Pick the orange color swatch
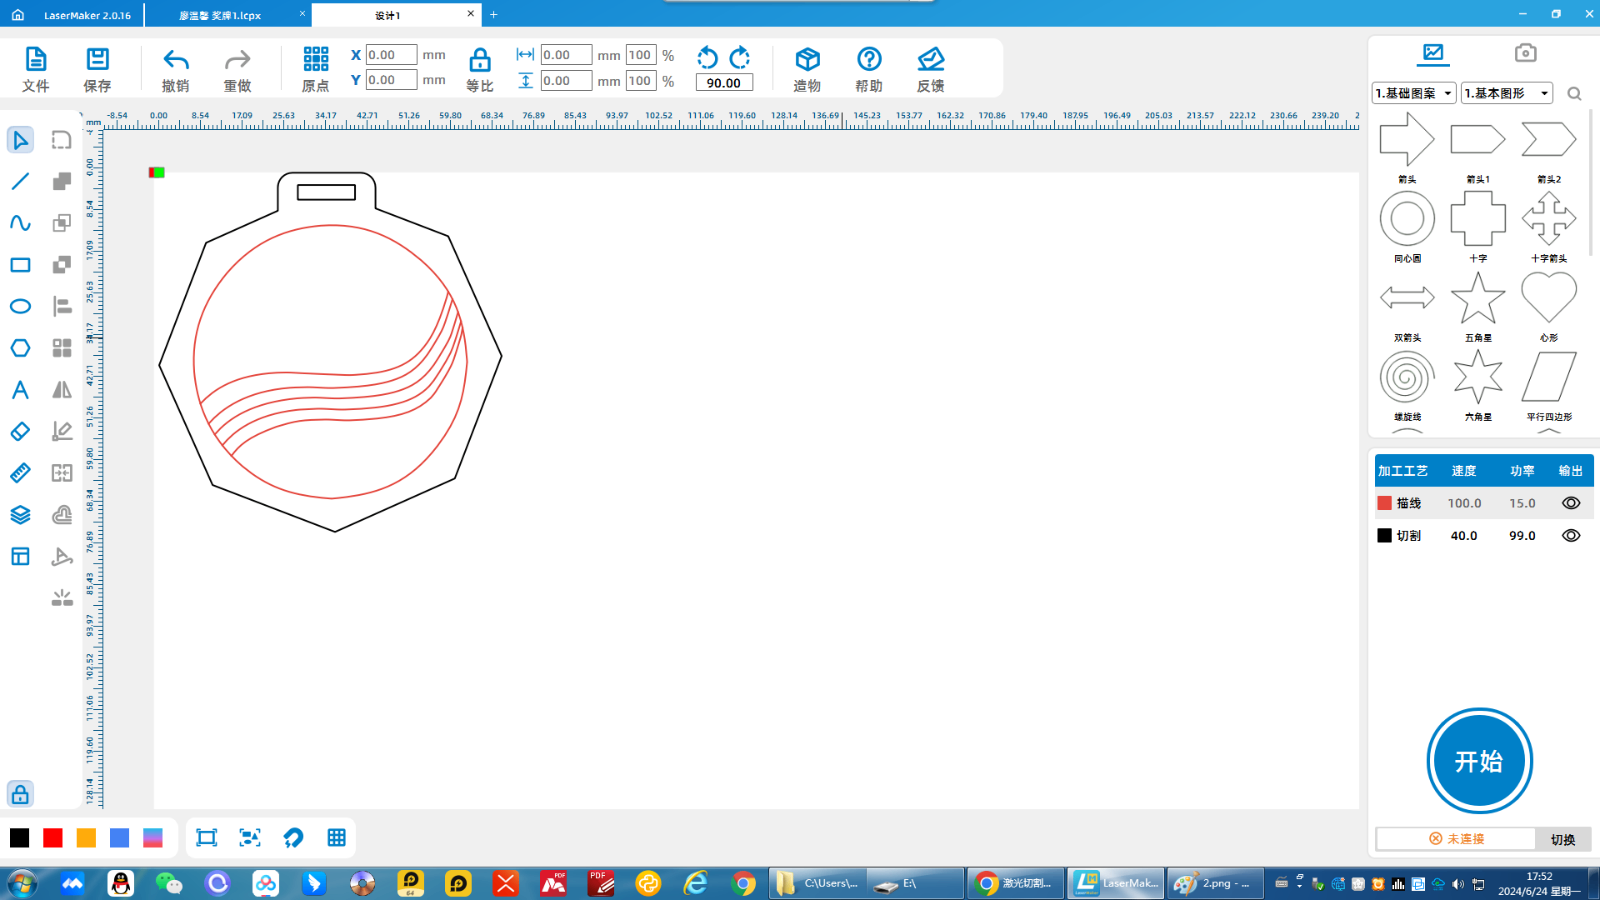Image resolution: width=1600 pixels, height=900 pixels. 87,838
